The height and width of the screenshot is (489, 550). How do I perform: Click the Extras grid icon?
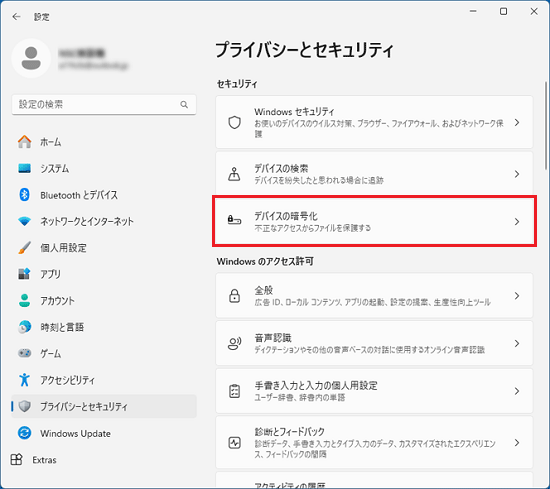(16, 460)
